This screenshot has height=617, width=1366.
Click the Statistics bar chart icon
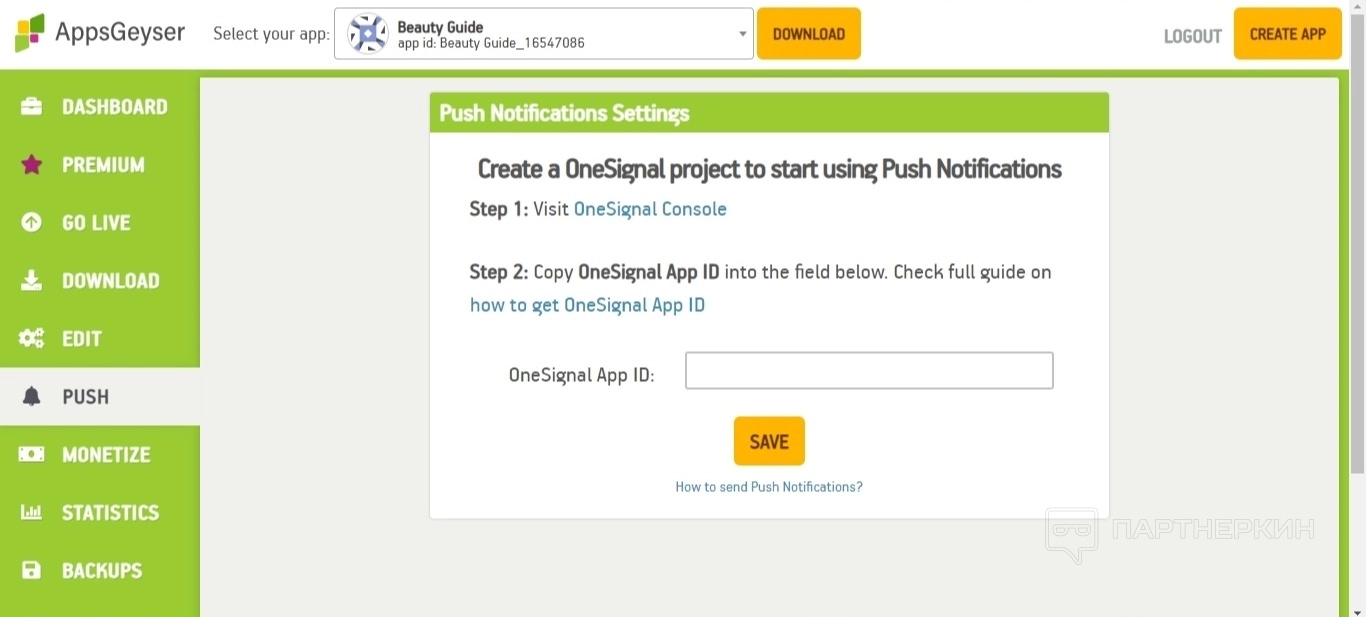[32, 513]
